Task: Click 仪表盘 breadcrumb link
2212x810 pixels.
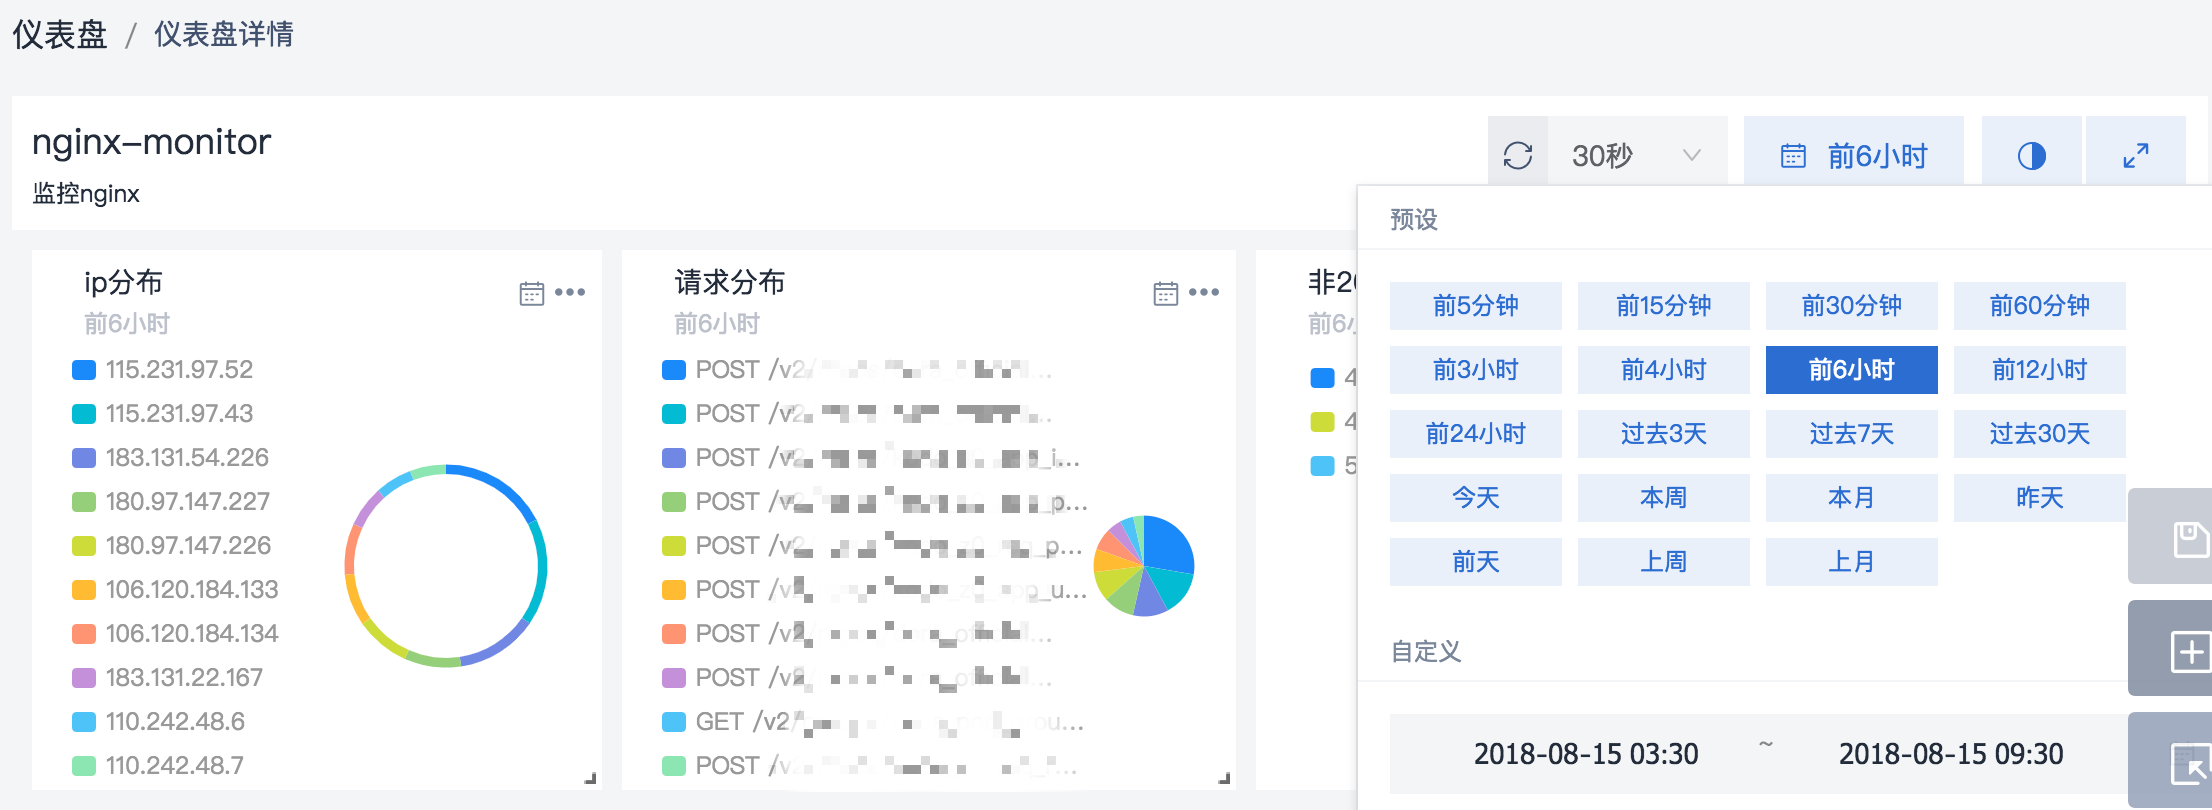Action: [60, 35]
